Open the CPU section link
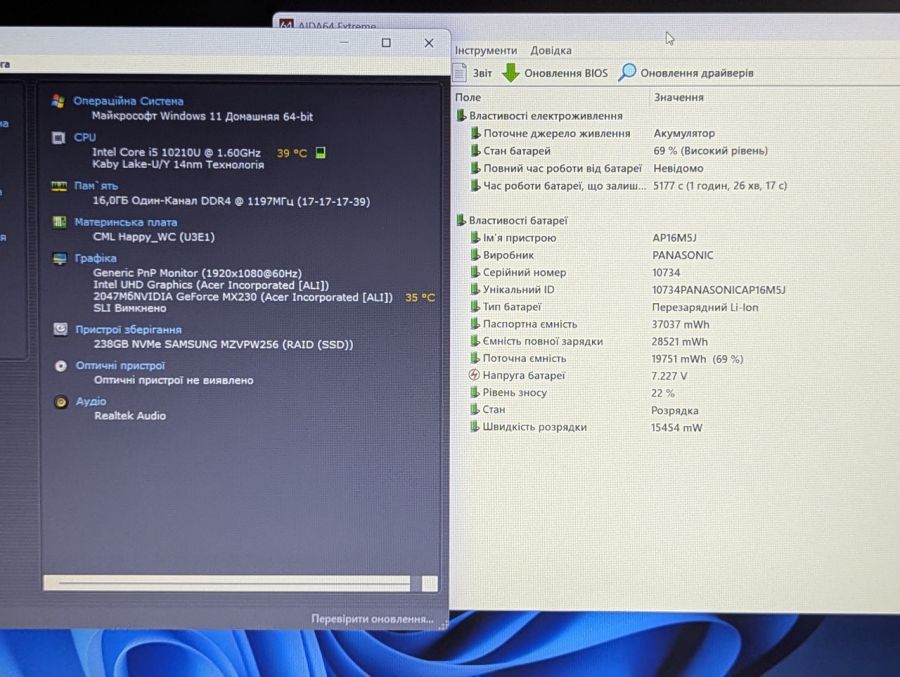The height and width of the screenshot is (677, 900). click(x=85, y=137)
